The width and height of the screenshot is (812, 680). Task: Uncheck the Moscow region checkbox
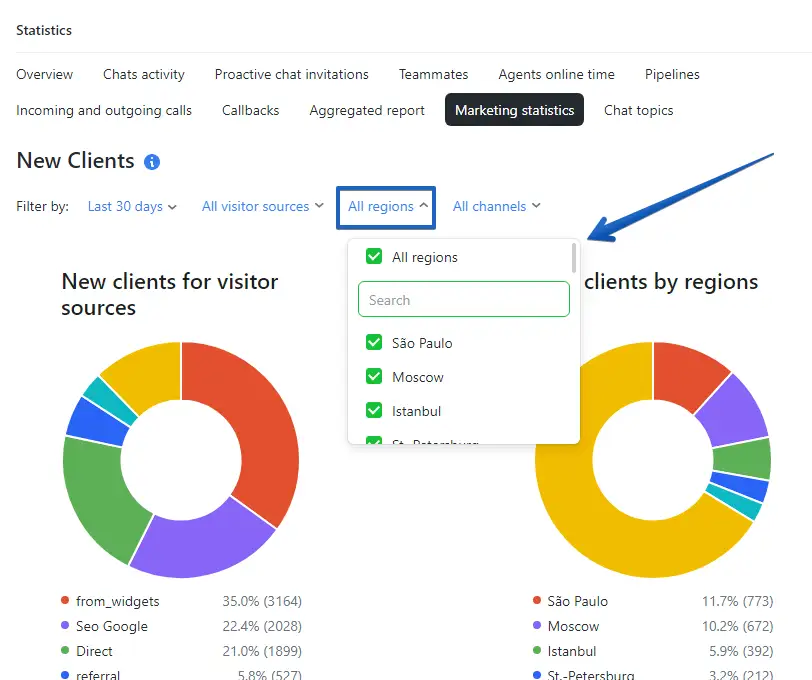pos(374,377)
